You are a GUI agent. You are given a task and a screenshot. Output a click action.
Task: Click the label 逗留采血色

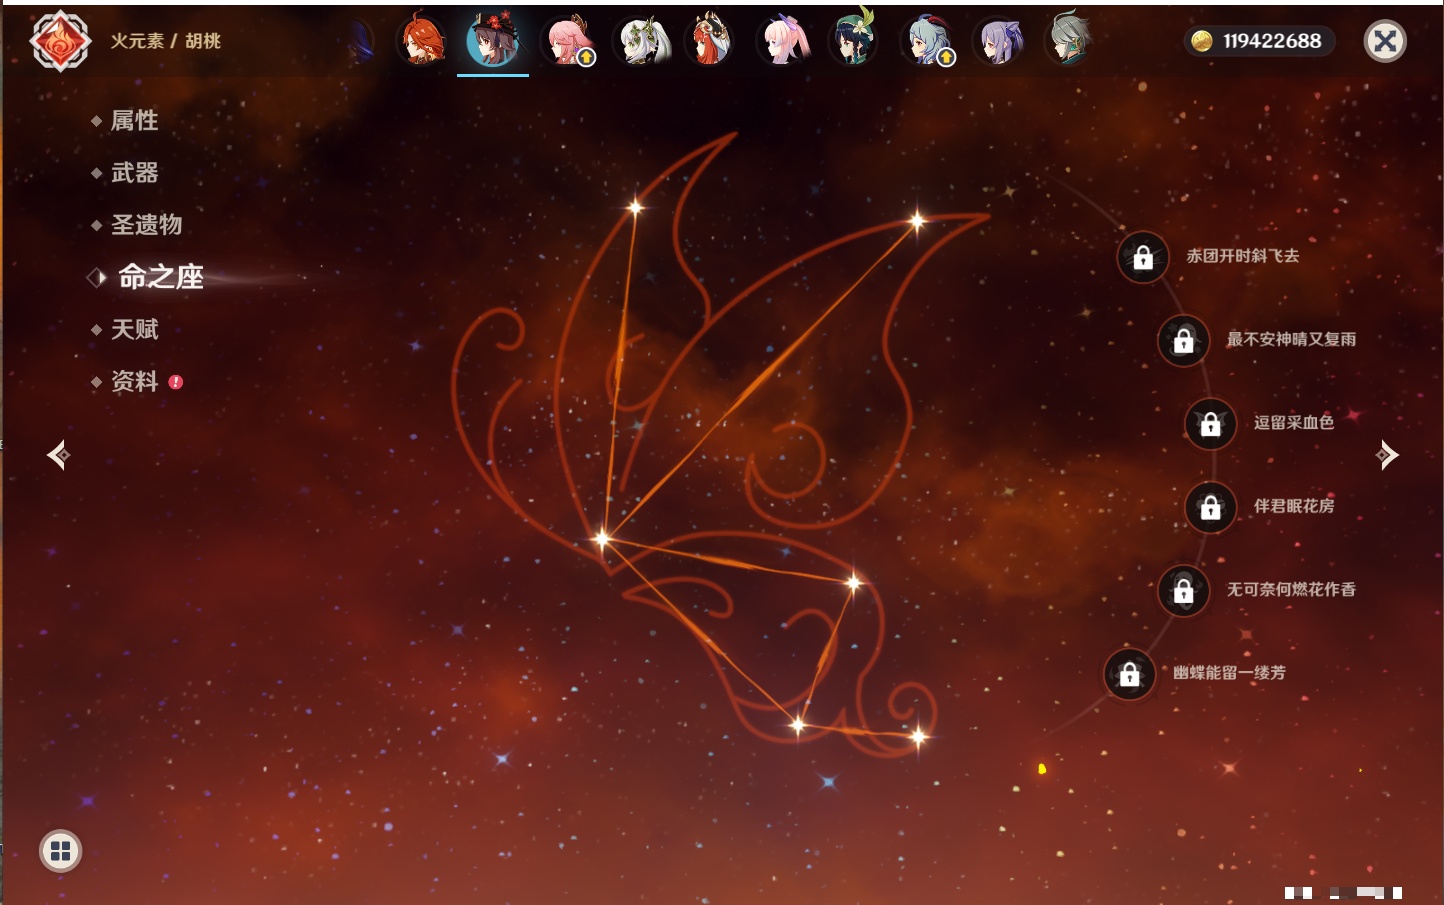point(1294,422)
